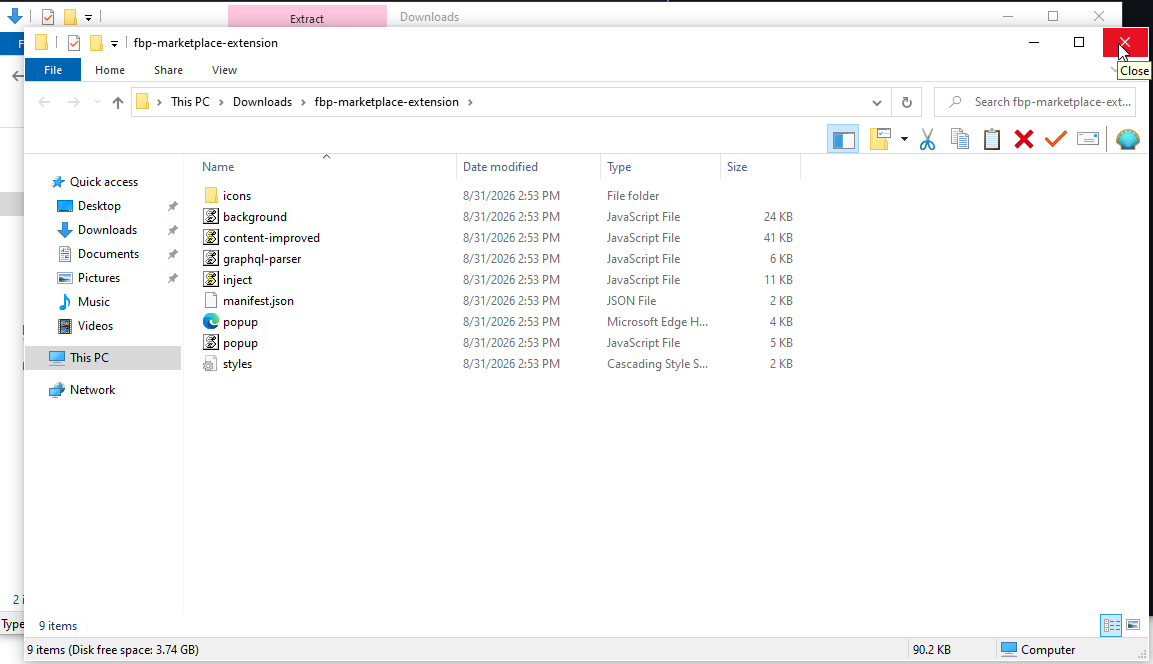Viewport: 1153px width, 664px height.
Task: Click the scissors Cut icon
Action: pyautogui.click(x=927, y=139)
